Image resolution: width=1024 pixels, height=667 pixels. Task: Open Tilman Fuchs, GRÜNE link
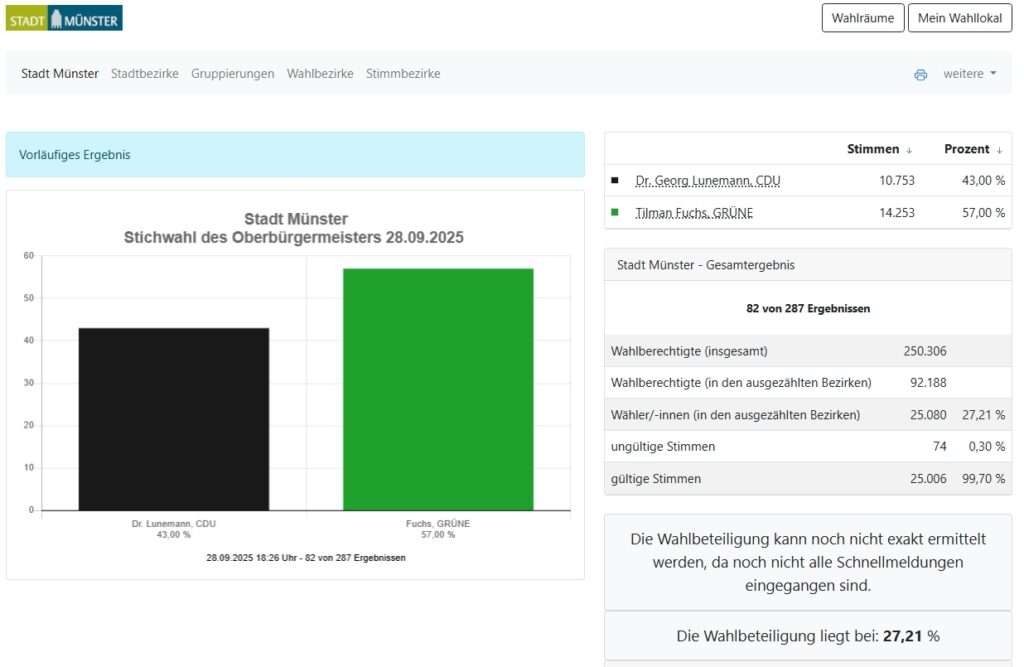[x=694, y=212]
